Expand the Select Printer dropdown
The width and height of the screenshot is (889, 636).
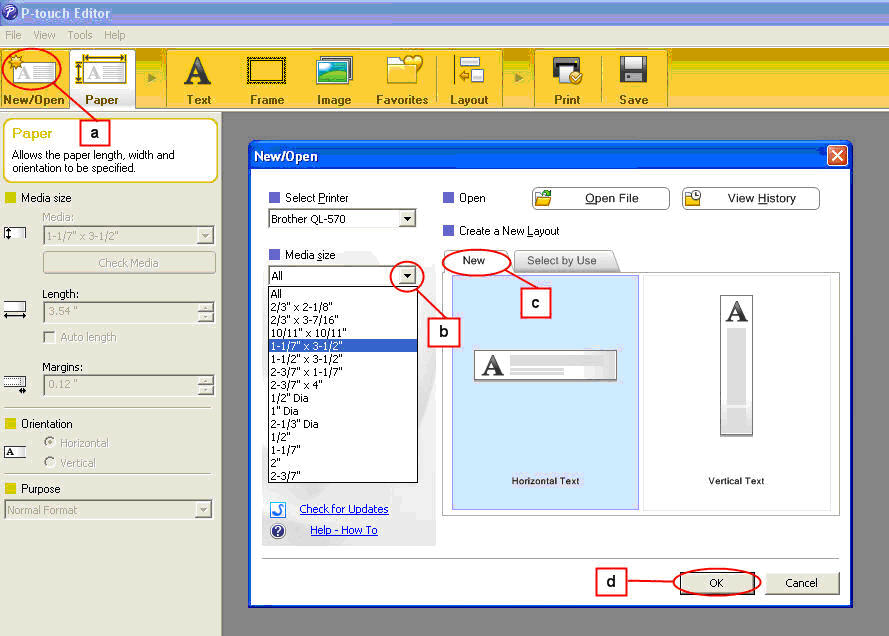click(406, 218)
